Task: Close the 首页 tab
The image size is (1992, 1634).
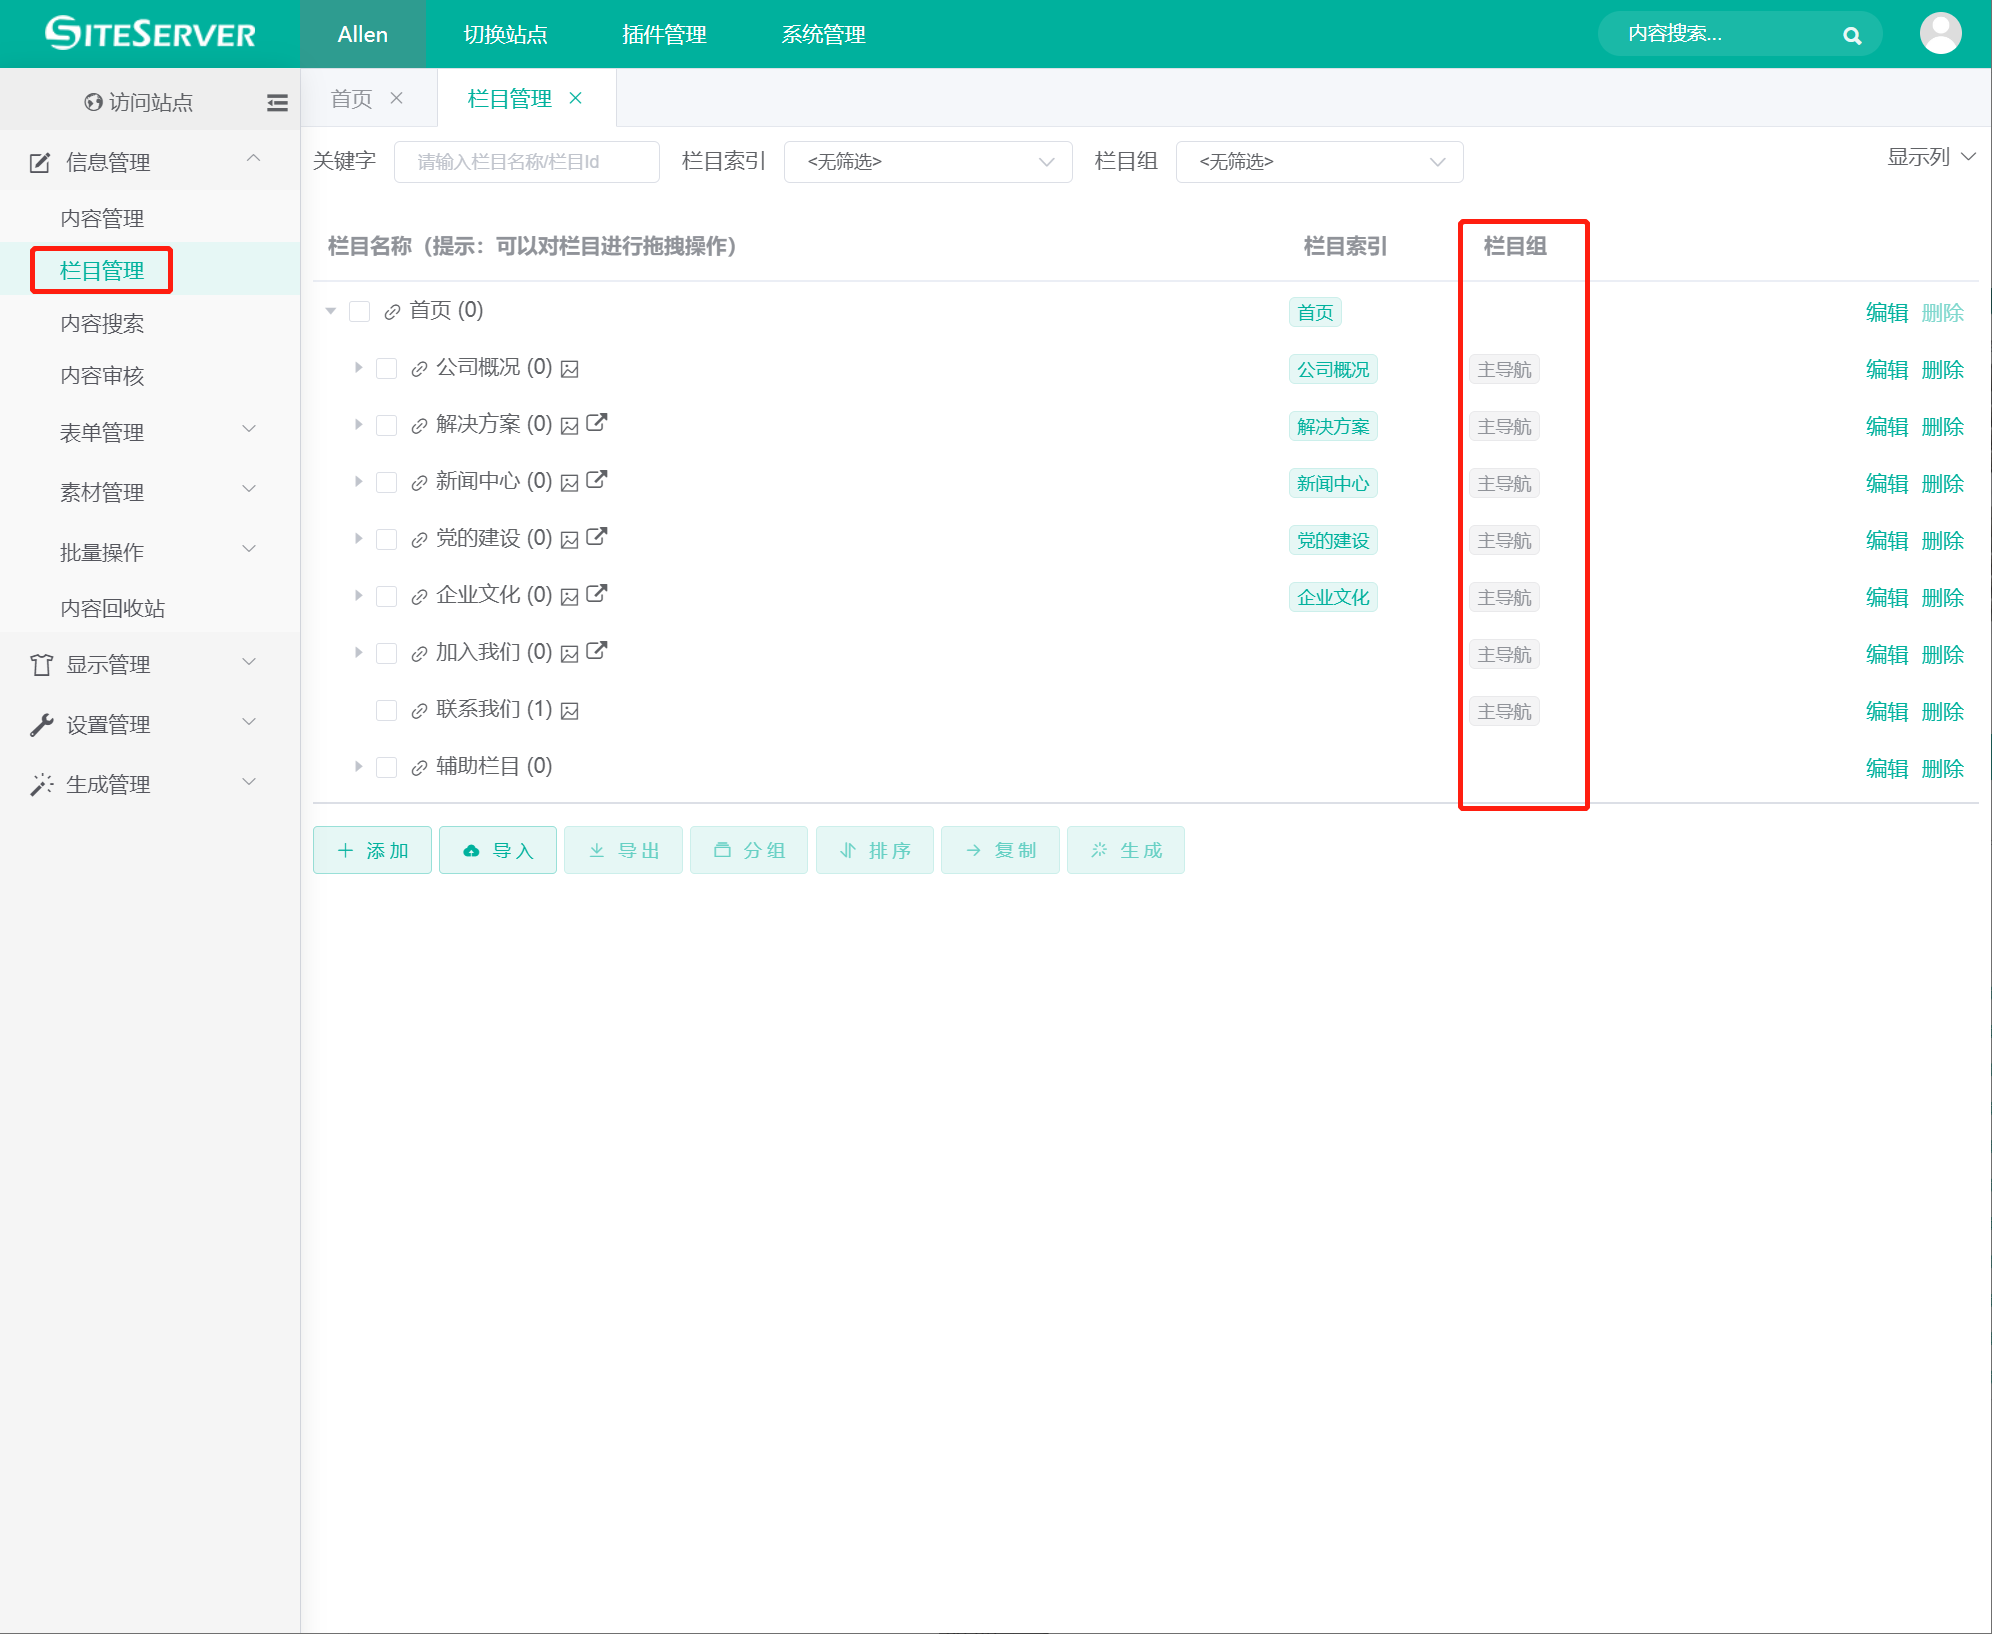Action: (397, 98)
